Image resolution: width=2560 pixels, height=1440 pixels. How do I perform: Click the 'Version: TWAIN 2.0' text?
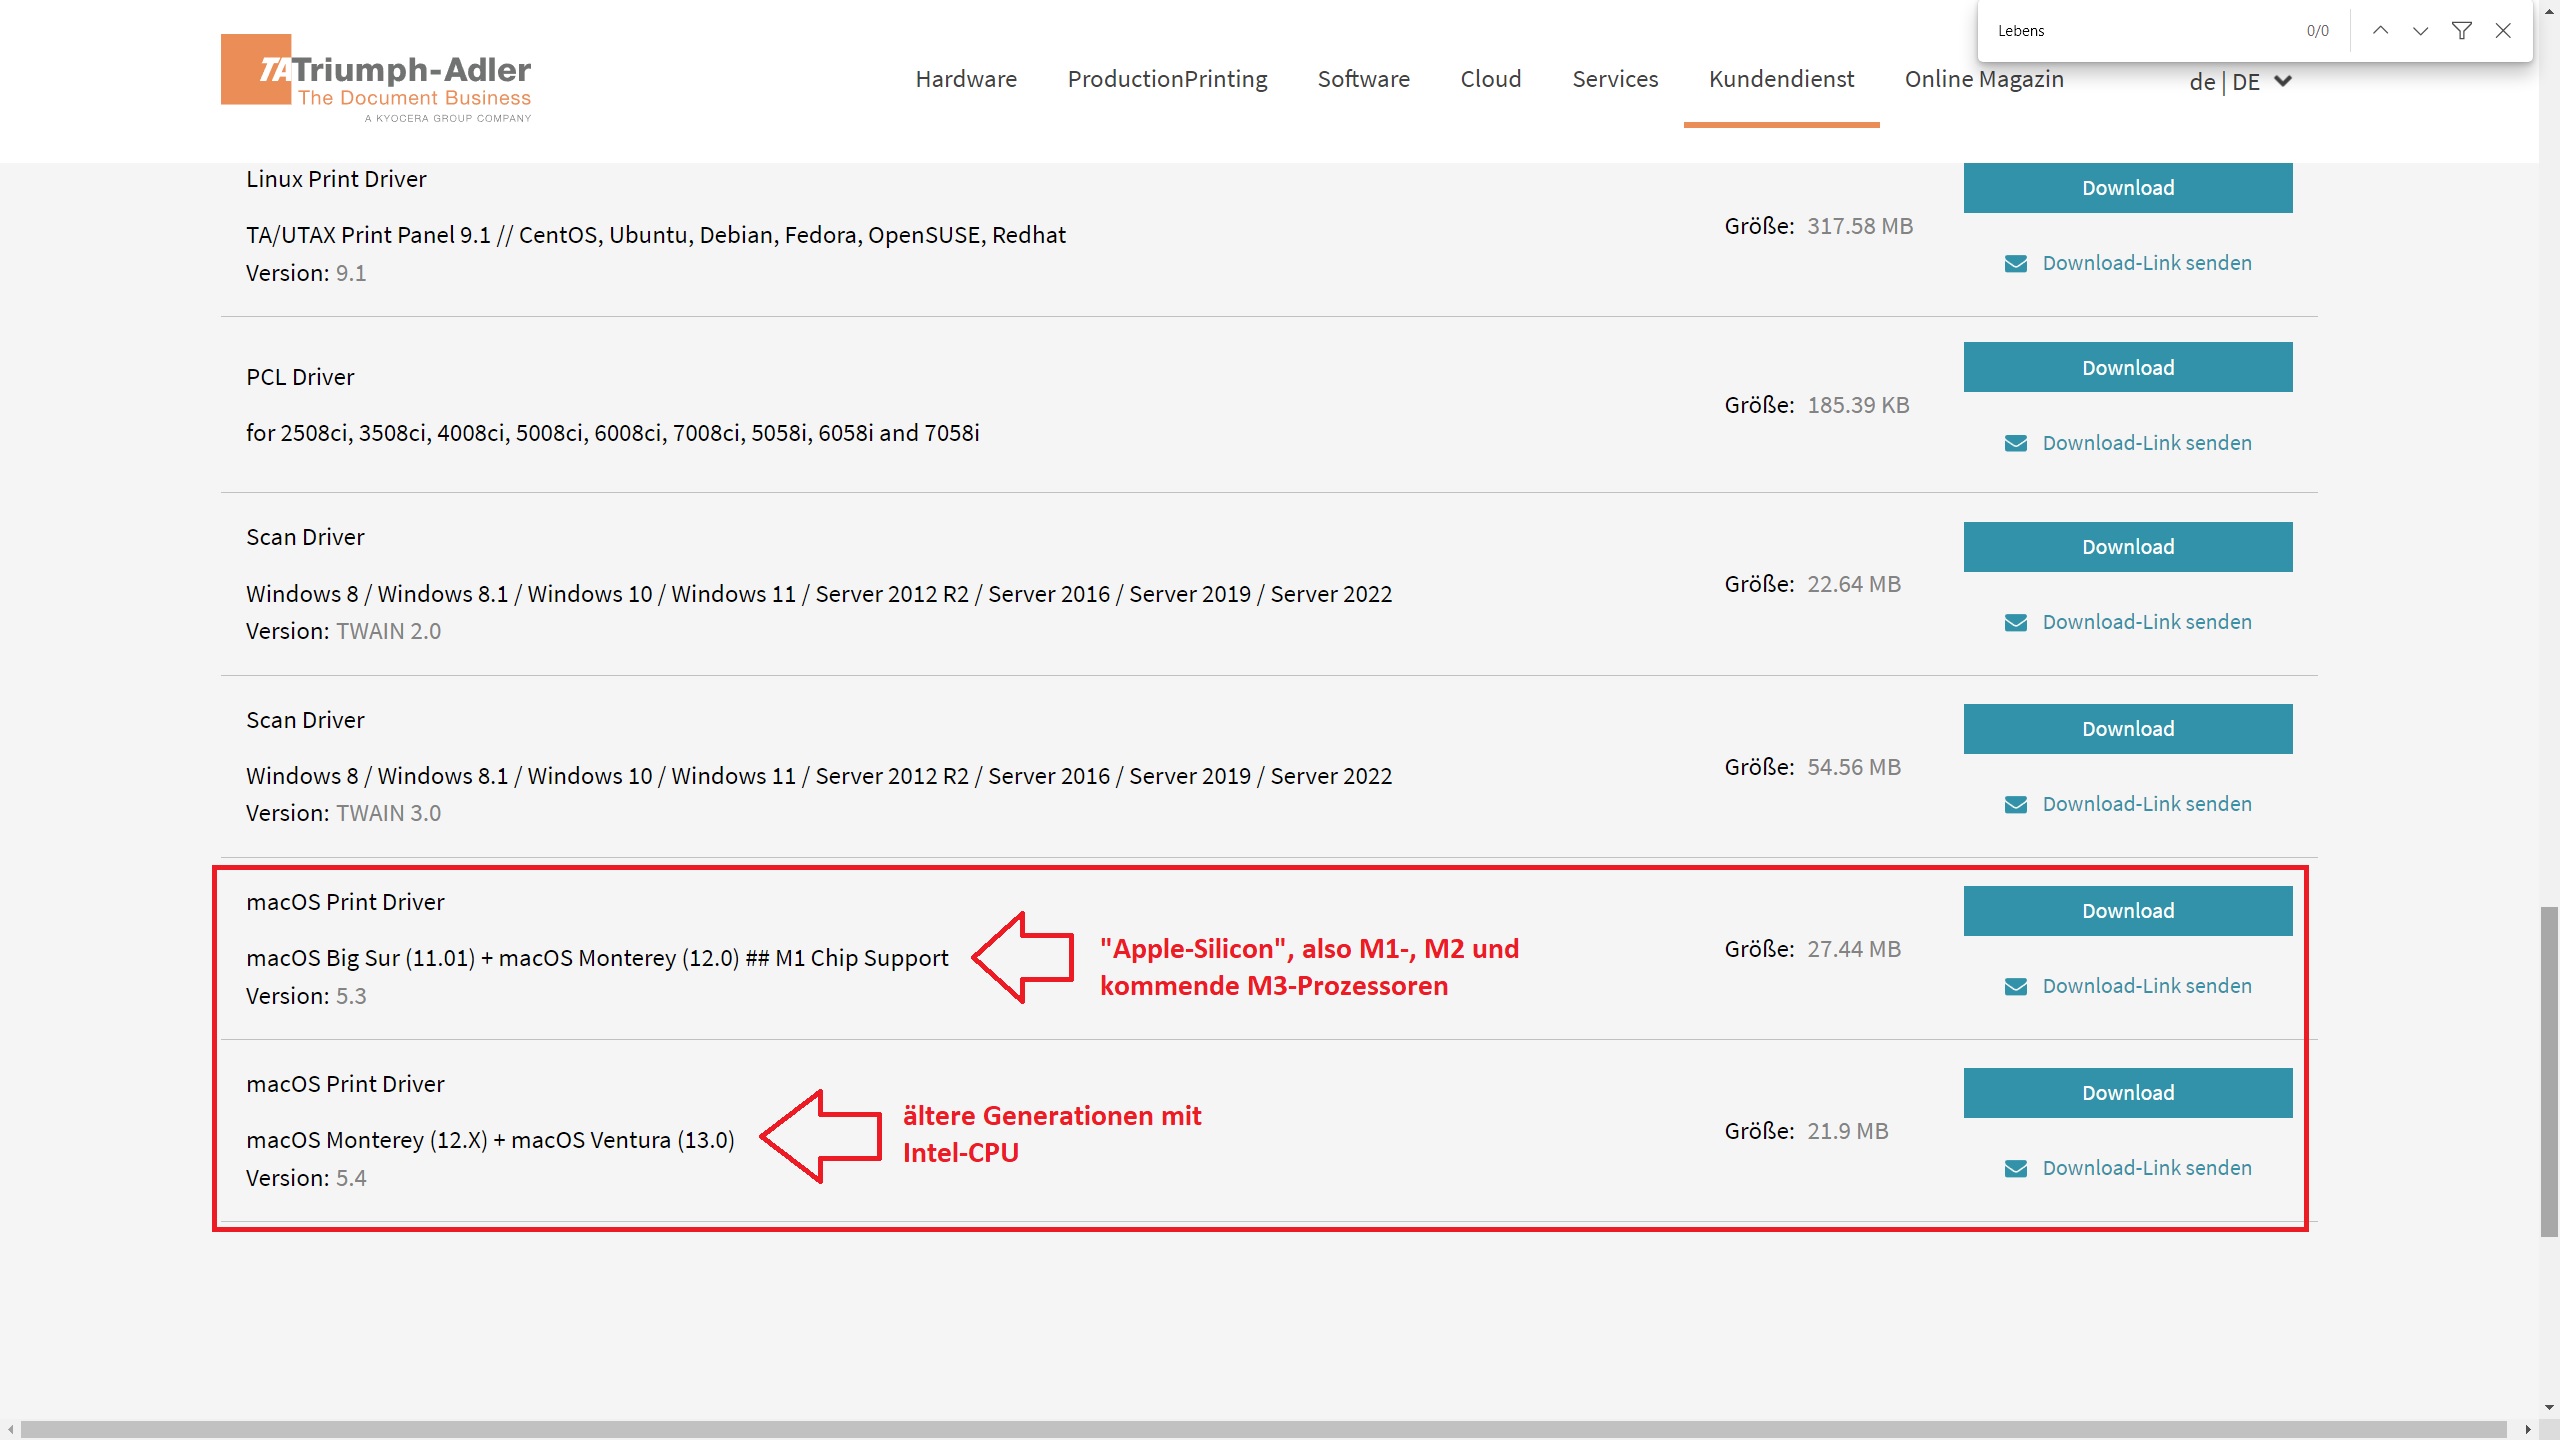(x=343, y=631)
